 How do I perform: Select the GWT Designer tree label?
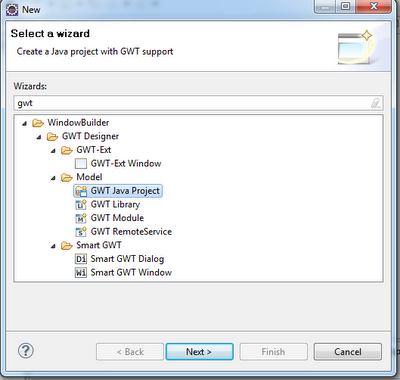tap(90, 136)
